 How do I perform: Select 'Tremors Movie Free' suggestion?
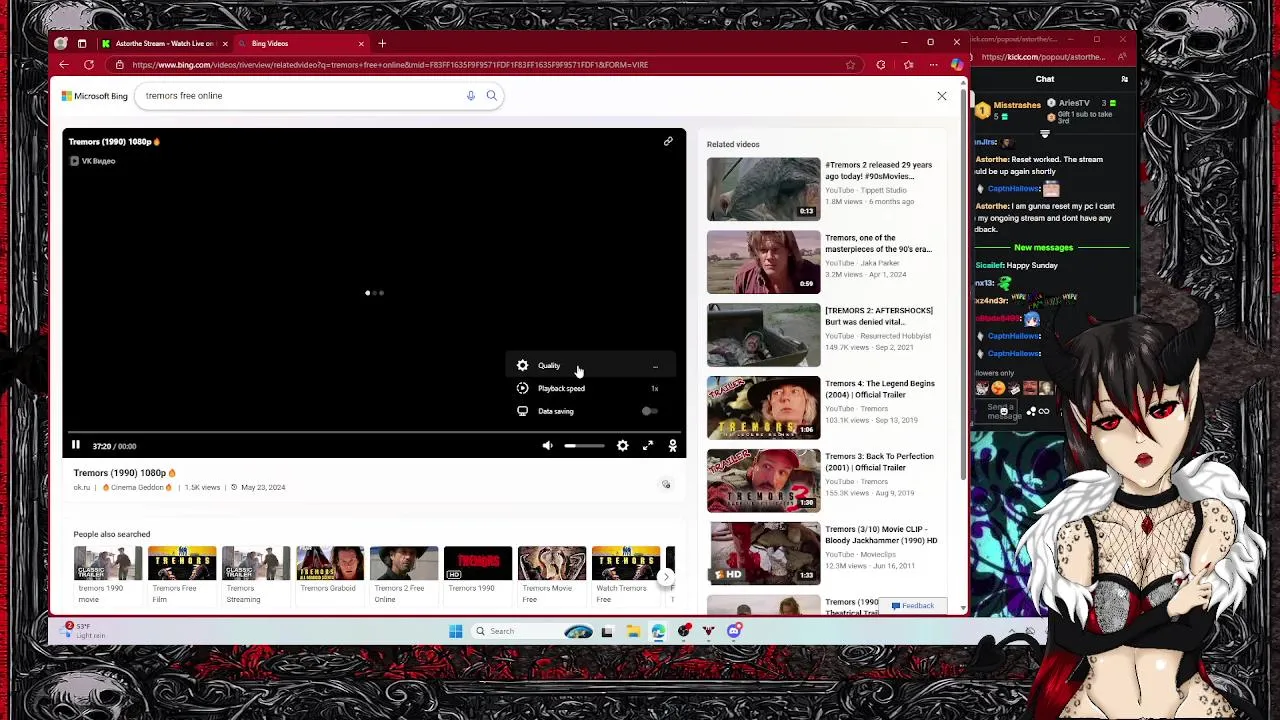click(x=551, y=575)
